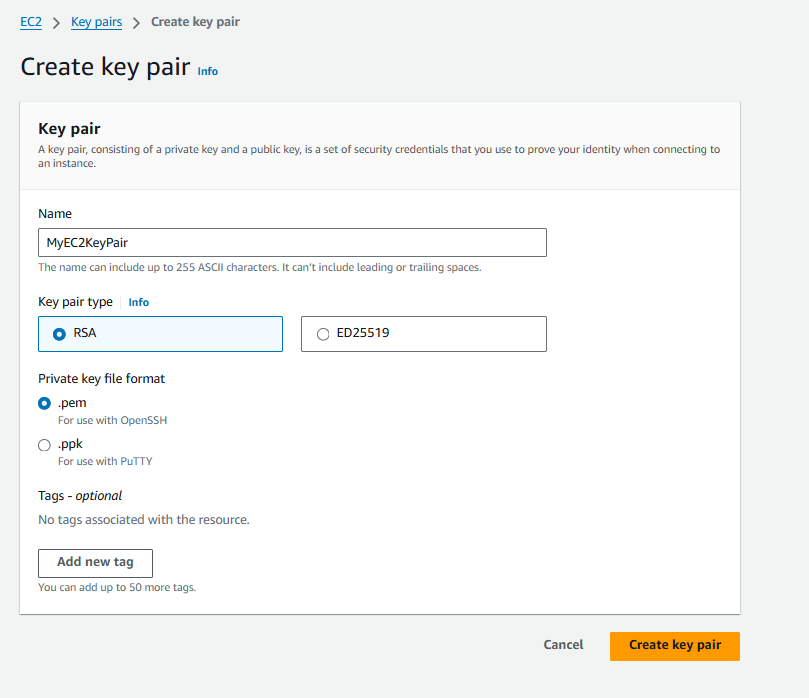809x698 pixels.
Task: Choose the .pem private key file format
Action: pyautogui.click(x=43, y=402)
